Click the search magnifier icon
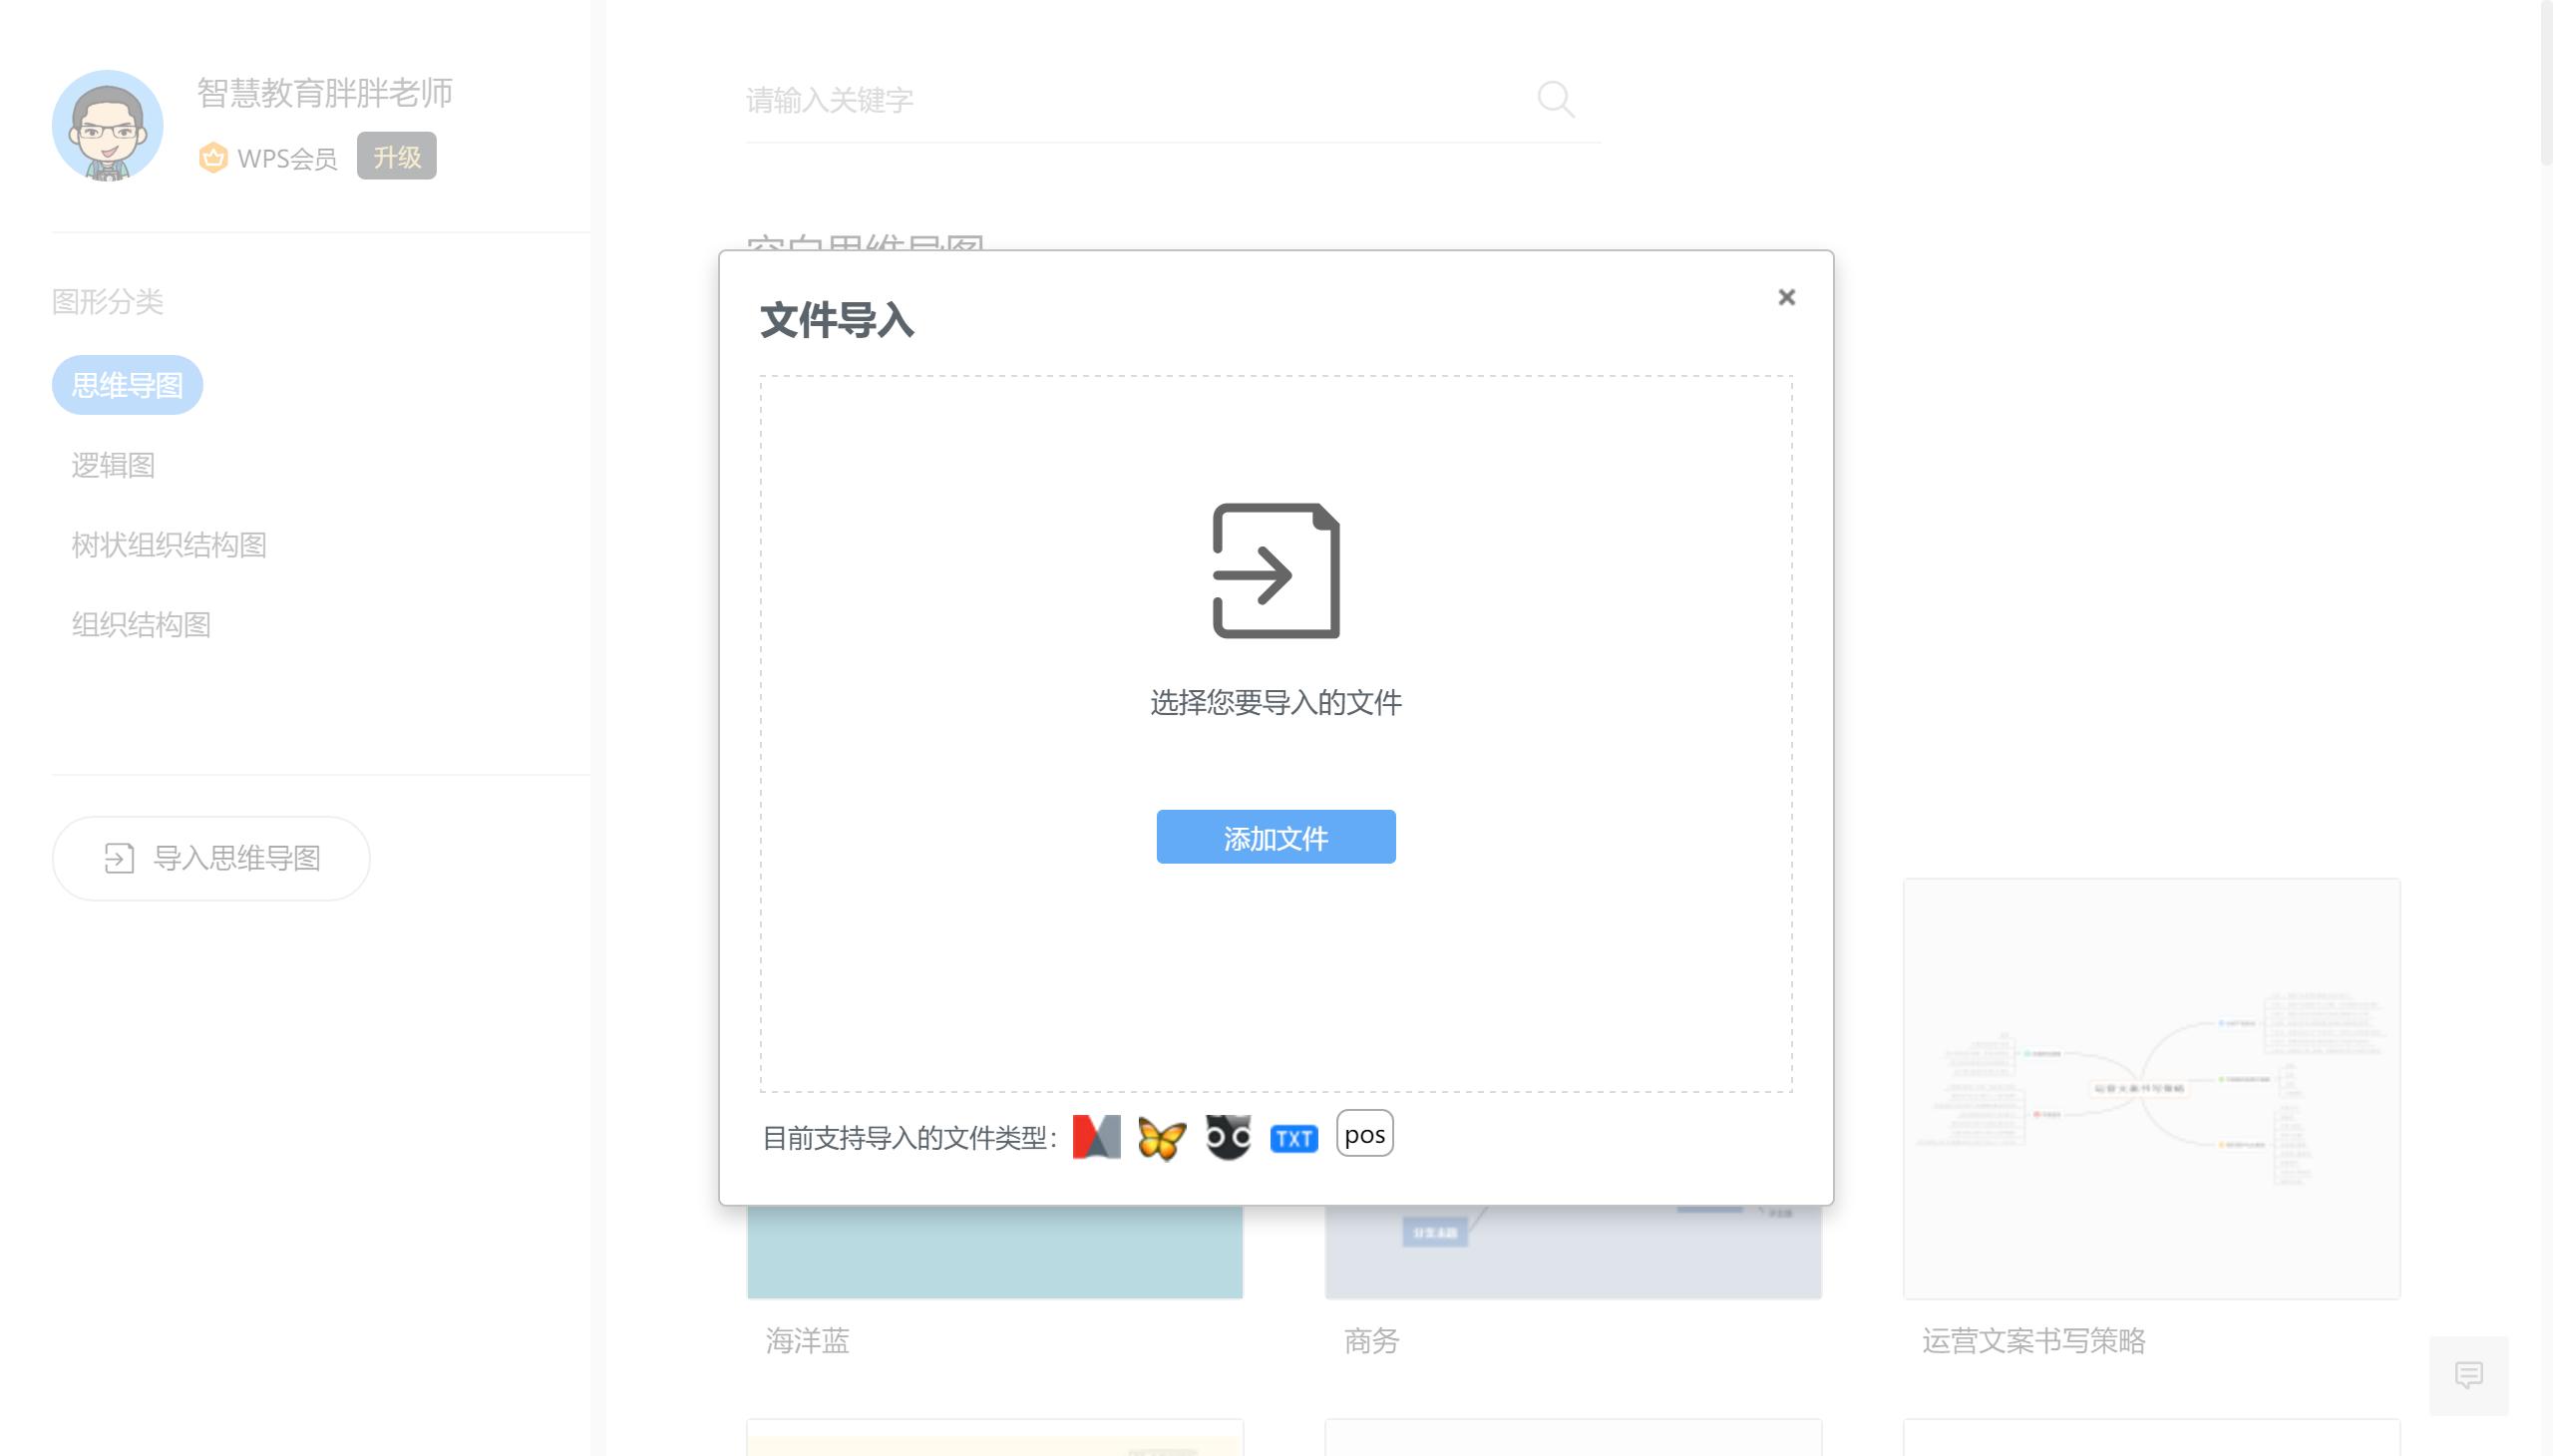The height and width of the screenshot is (1456, 2553). (x=1554, y=99)
